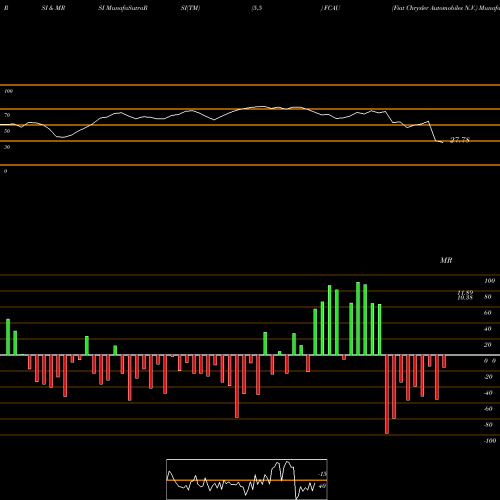Click the -20 label on the MR axis

488,377
